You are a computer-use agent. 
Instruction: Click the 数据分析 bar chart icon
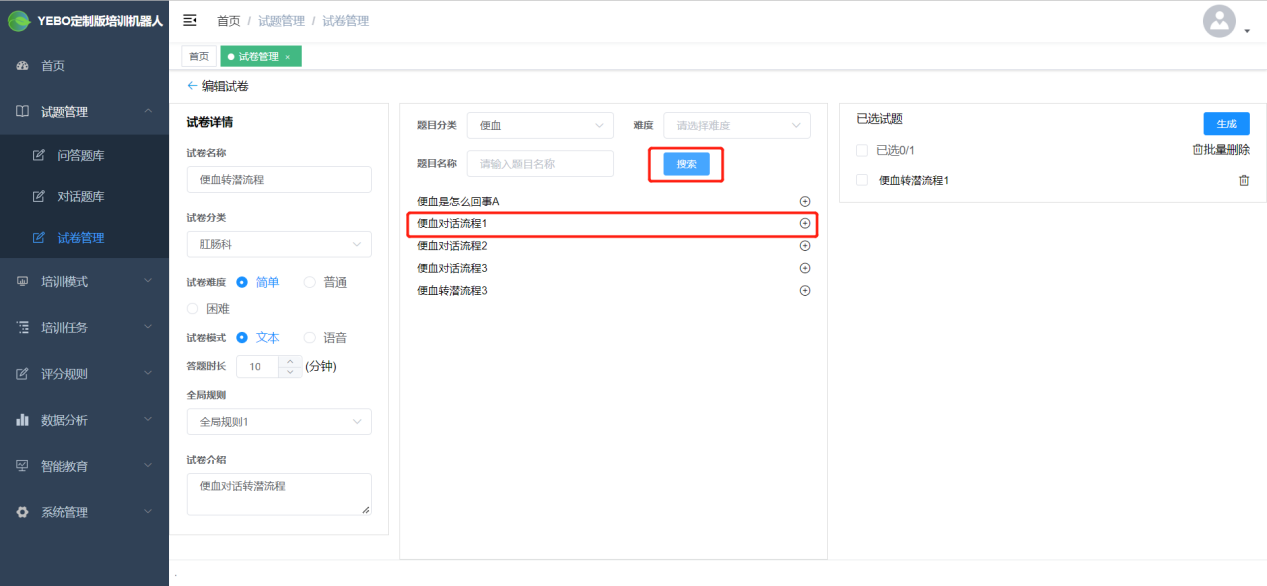[23, 420]
